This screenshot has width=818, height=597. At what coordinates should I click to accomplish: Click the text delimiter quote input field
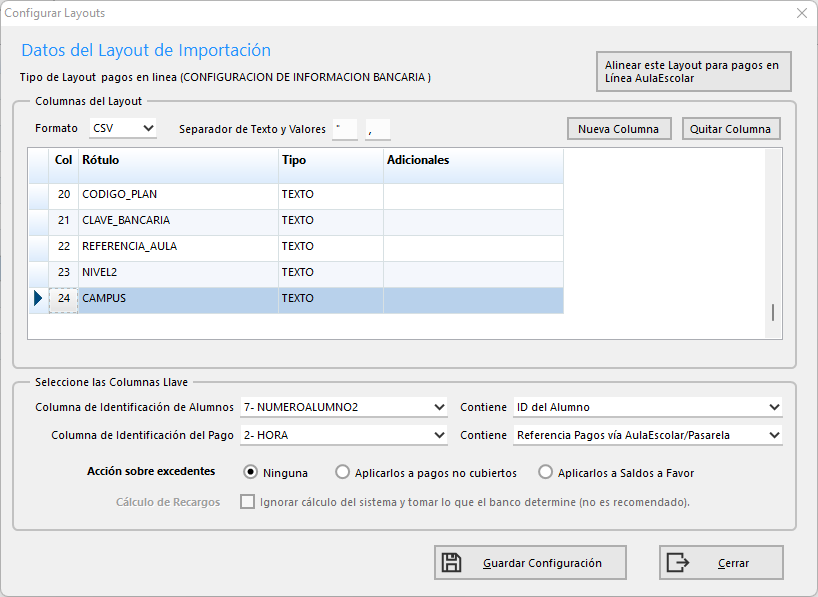tap(344, 129)
